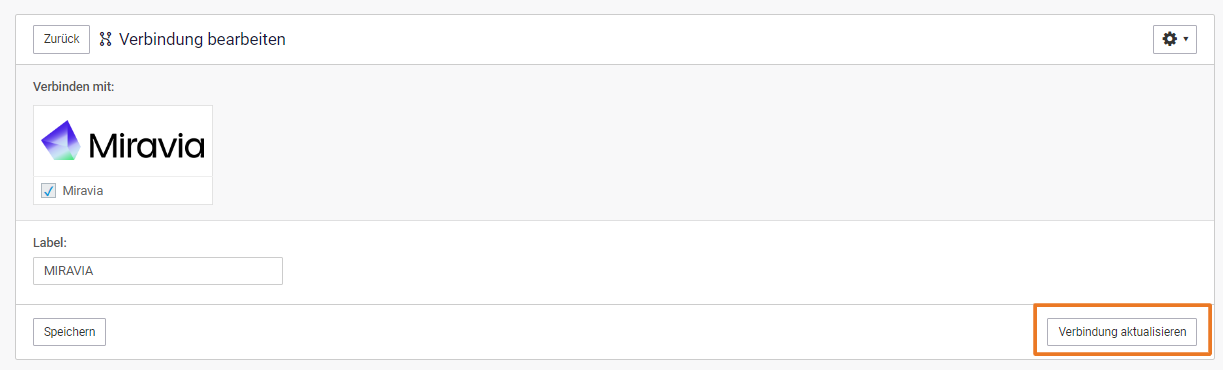The height and width of the screenshot is (370, 1223).
Task: Go back with the Zurück button
Action: (x=62, y=39)
